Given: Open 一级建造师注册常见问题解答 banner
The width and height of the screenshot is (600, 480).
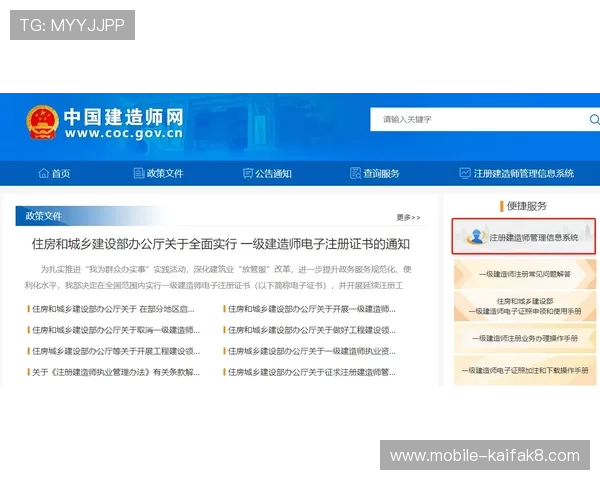Looking at the screenshot, I should 525,274.
